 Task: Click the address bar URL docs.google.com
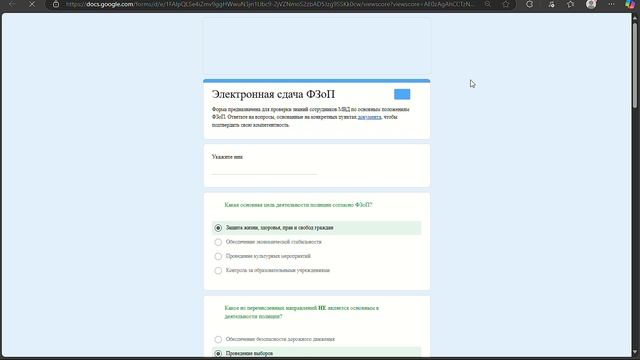tap(269, 4)
